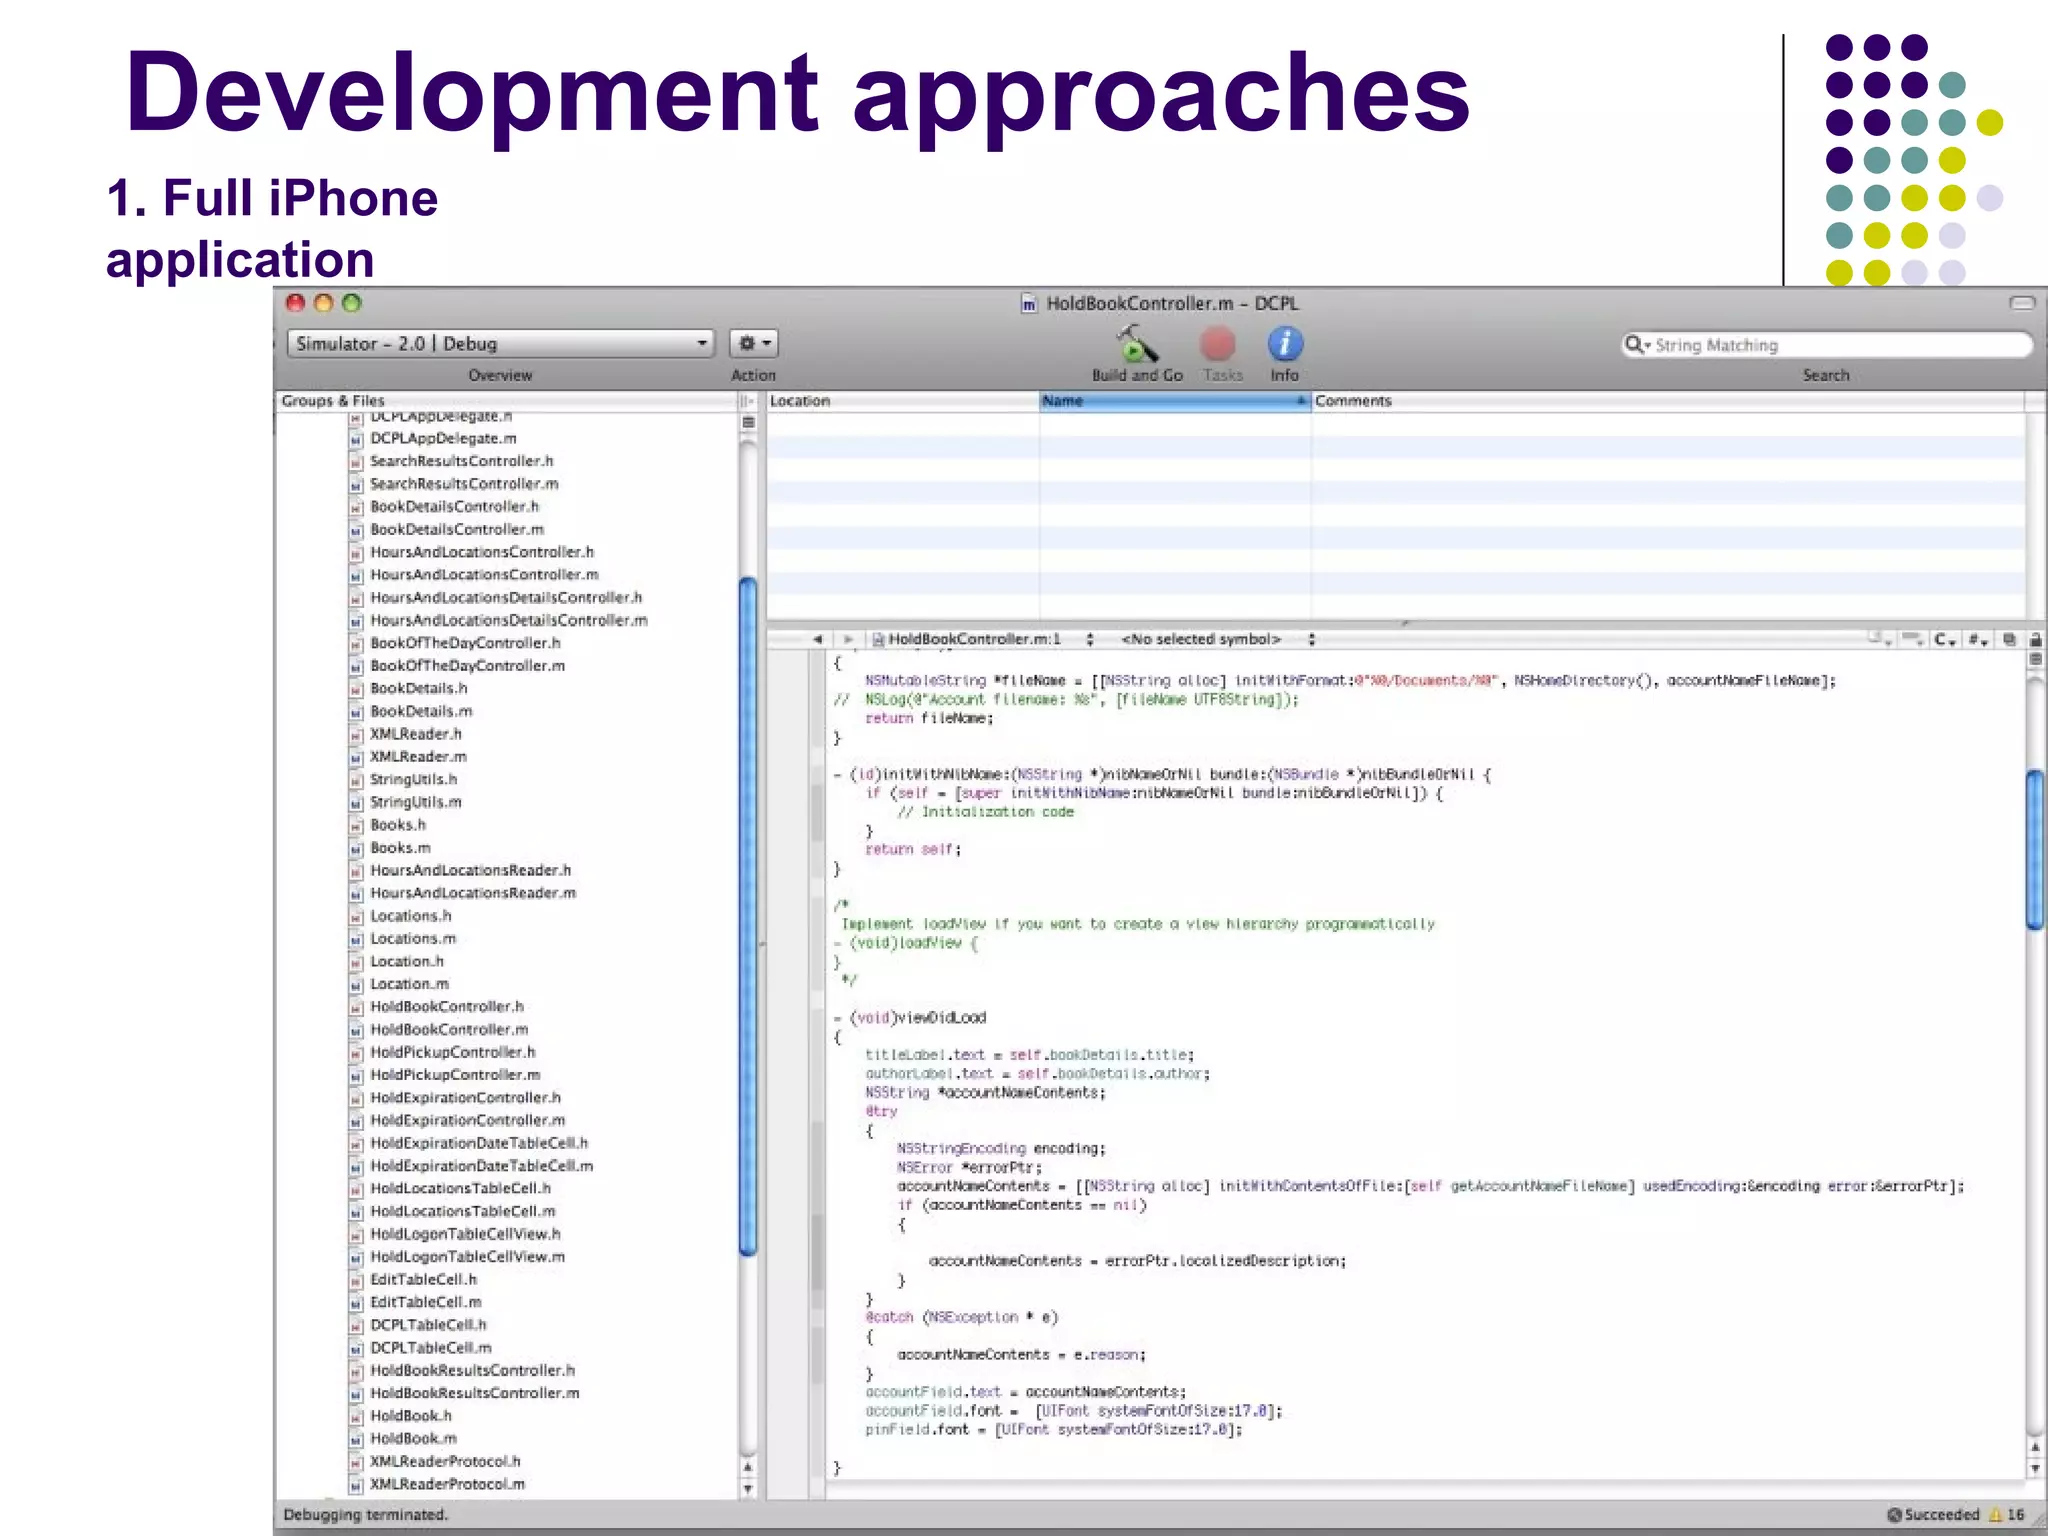Image resolution: width=2048 pixels, height=1536 pixels.
Task: Toggle the editor lock icon
Action: tap(2035, 640)
